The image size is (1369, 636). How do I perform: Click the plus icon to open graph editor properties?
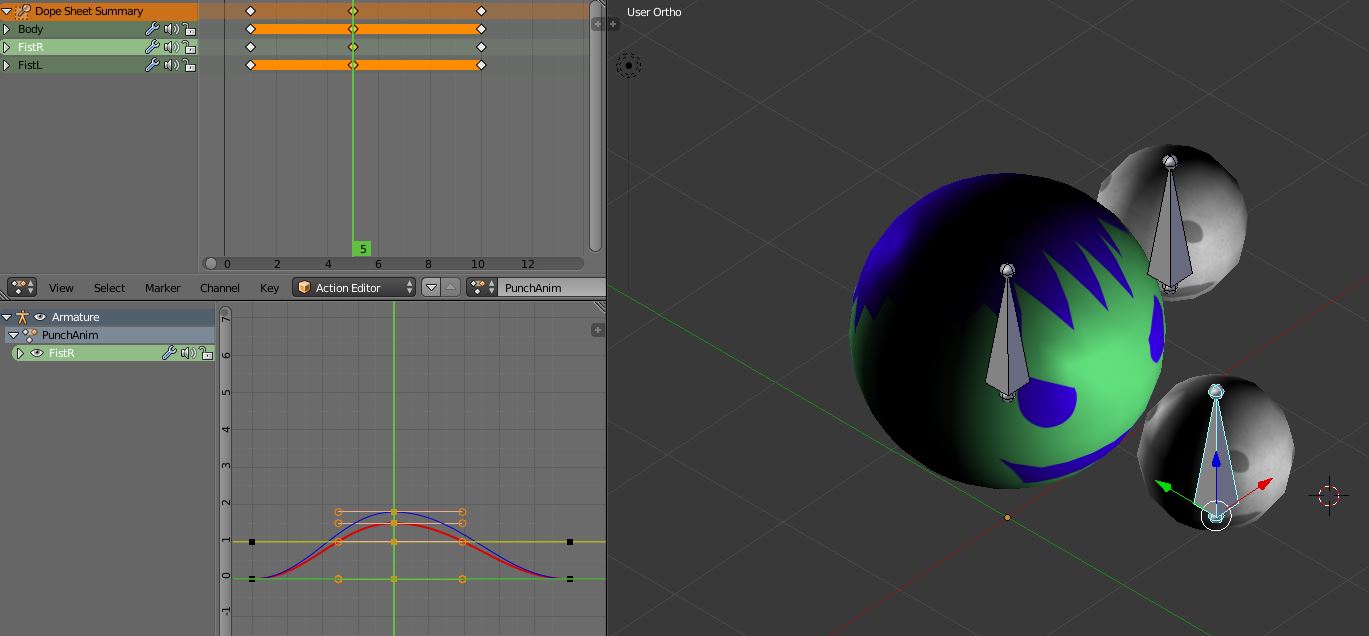pyautogui.click(x=598, y=329)
